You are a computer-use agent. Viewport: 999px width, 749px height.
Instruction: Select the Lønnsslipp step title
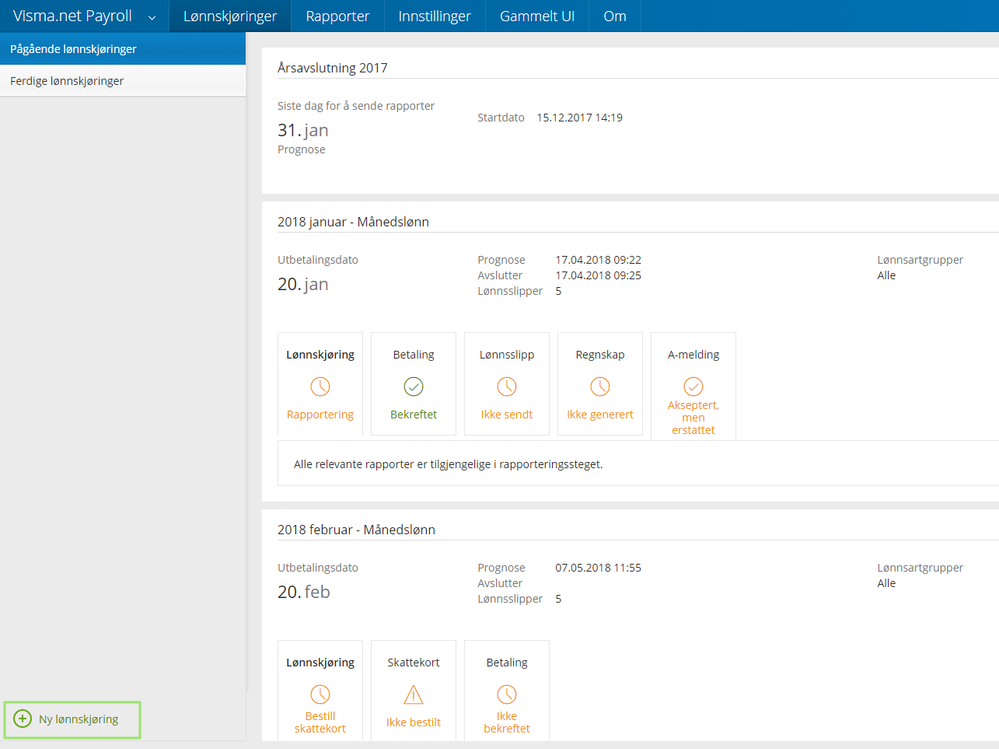(507, 355)
